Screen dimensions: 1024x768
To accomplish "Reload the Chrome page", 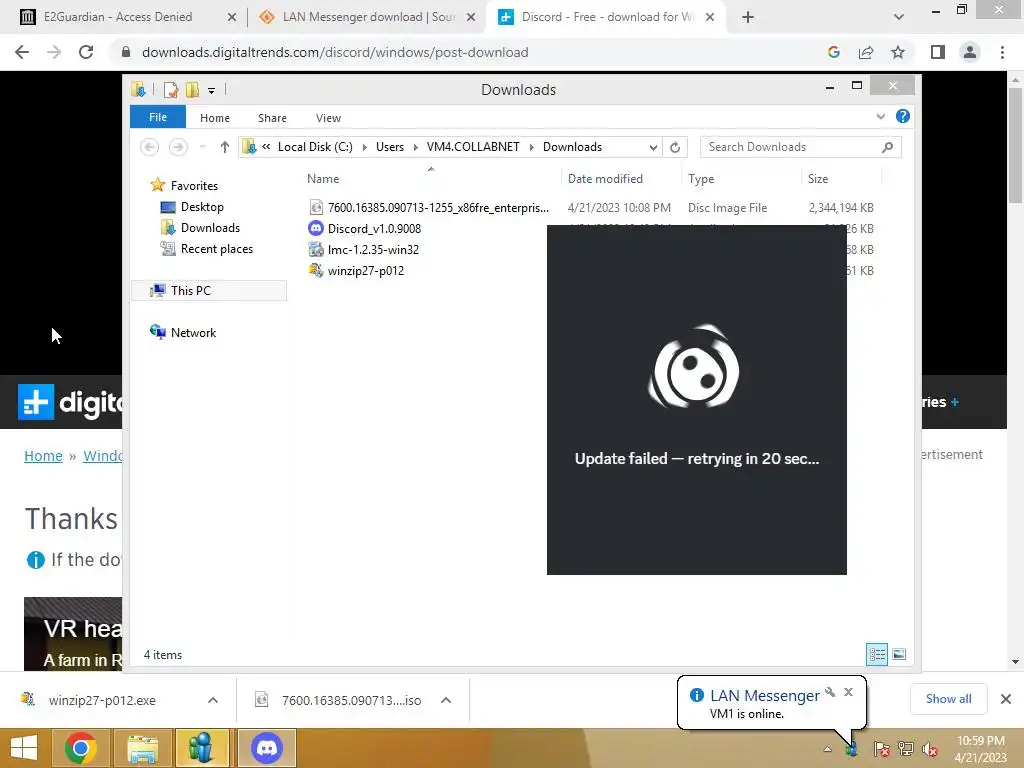I will (86, 52).
